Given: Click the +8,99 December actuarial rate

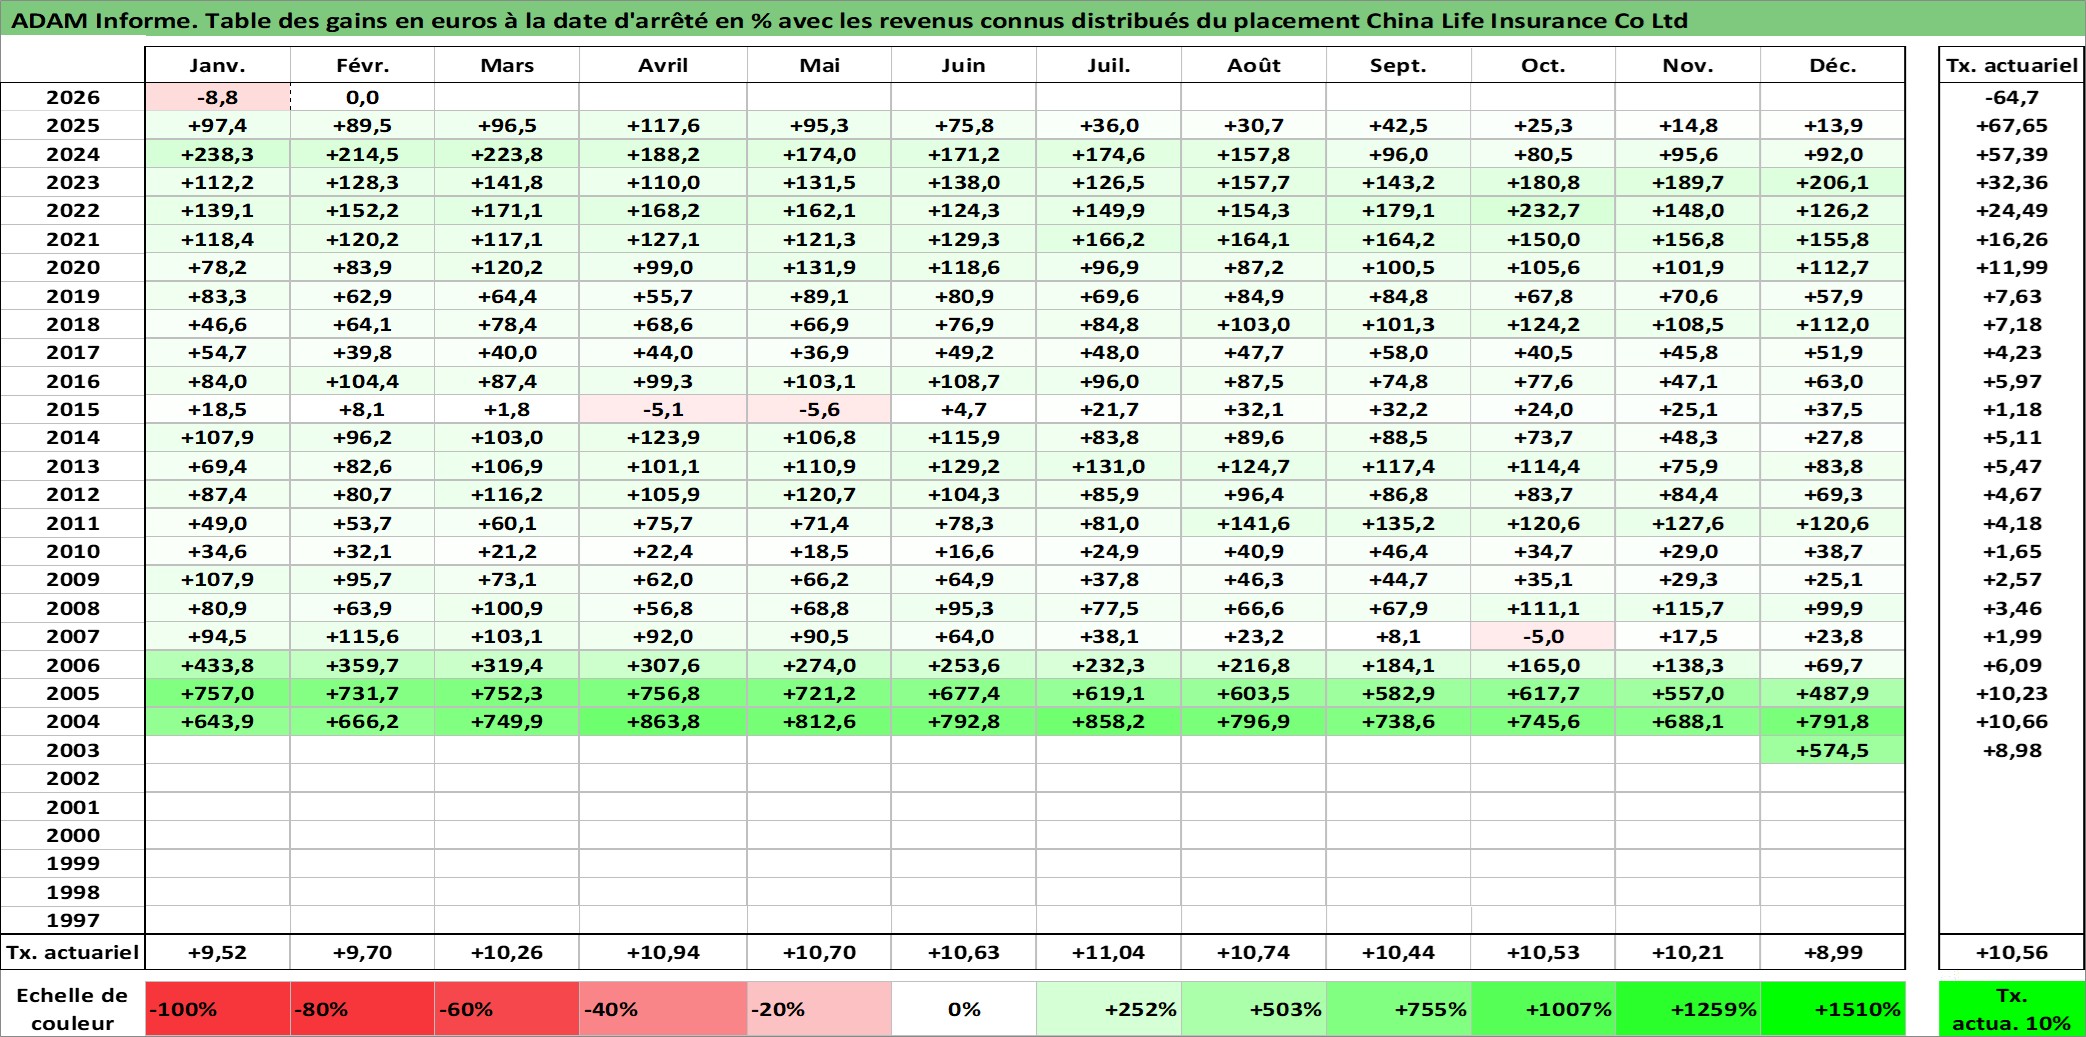Looking at the screenshot, I should (1832, 952).
